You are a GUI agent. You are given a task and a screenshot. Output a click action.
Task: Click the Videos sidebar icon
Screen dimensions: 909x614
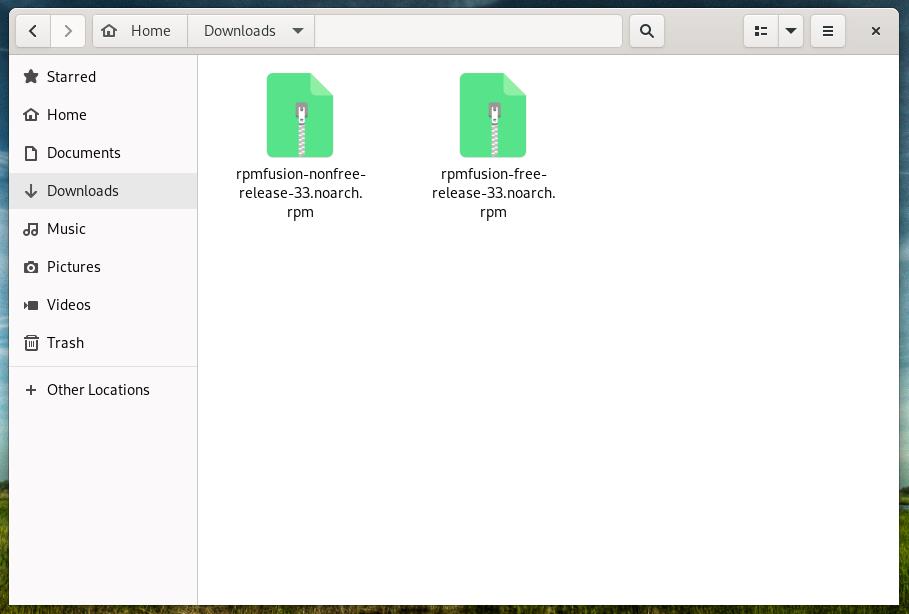[x=31, y=305]
